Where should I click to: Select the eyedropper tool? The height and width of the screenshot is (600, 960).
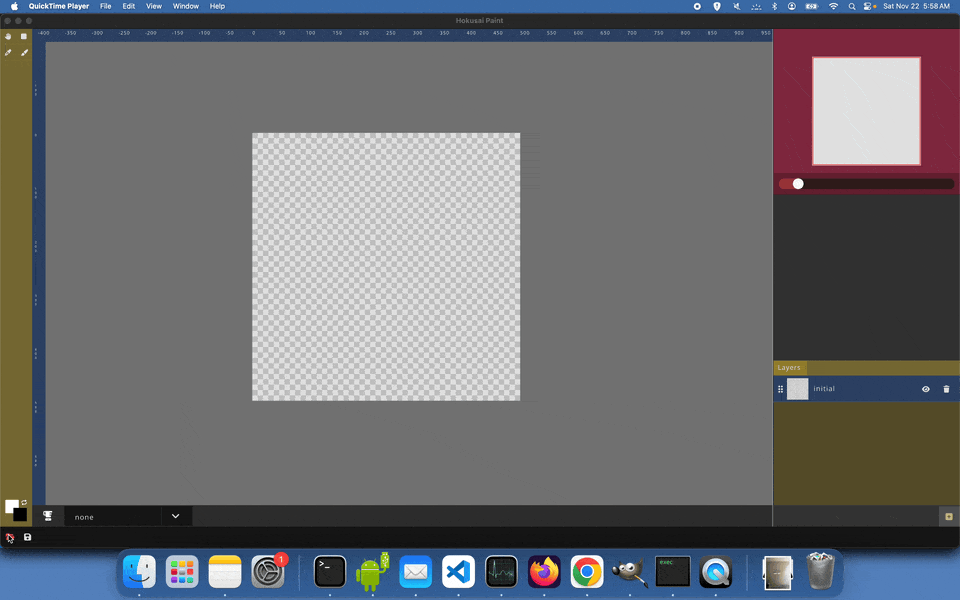[x=8, y=52]
